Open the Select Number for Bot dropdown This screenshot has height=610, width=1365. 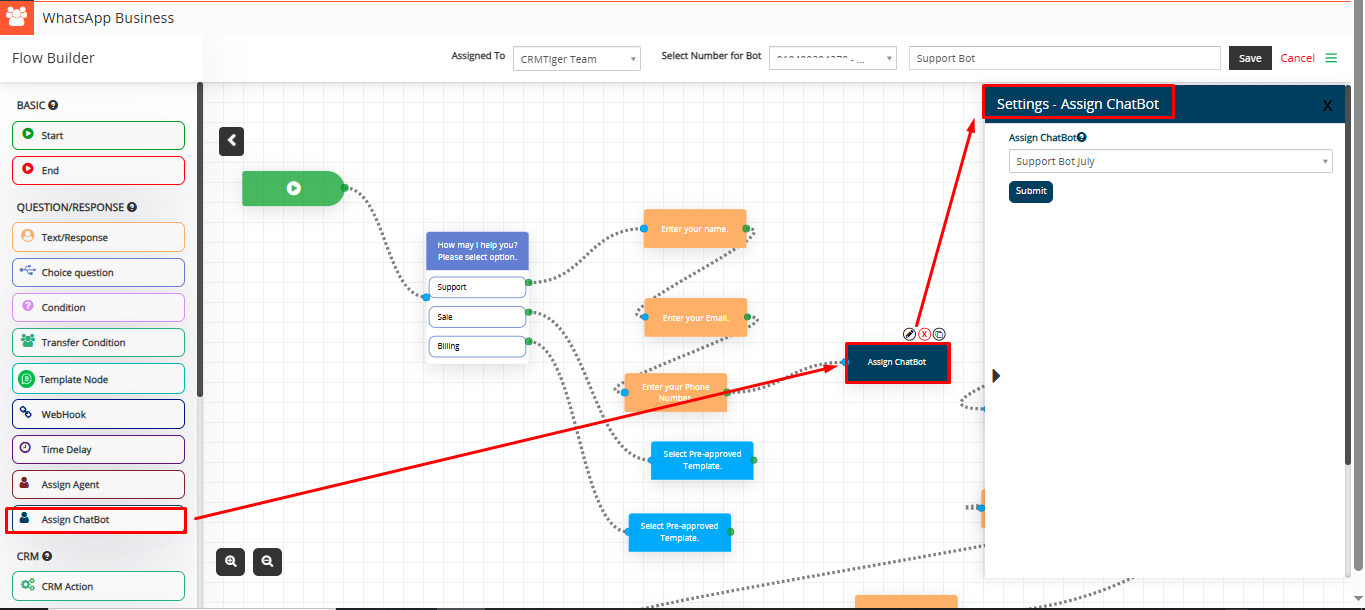(x=832, y=59)
